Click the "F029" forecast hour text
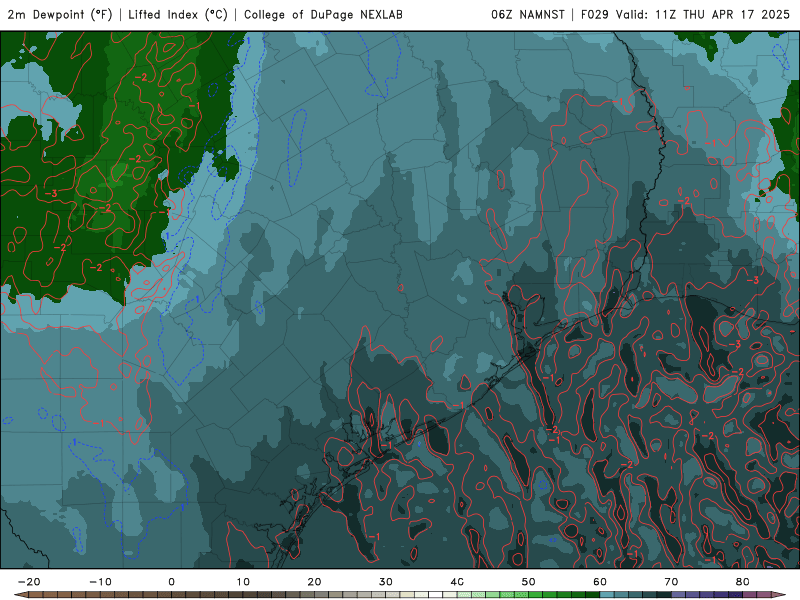Viewport: 800px width, 600px height. tap(595, 14)
